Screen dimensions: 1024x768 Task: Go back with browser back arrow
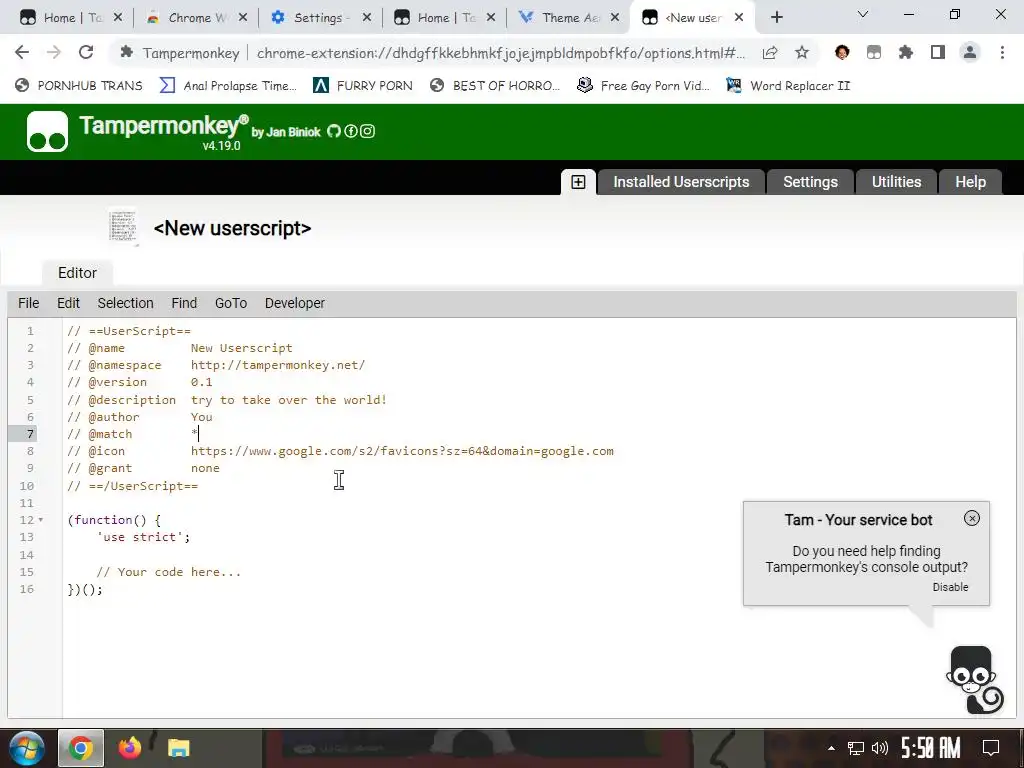coord(22,52)
